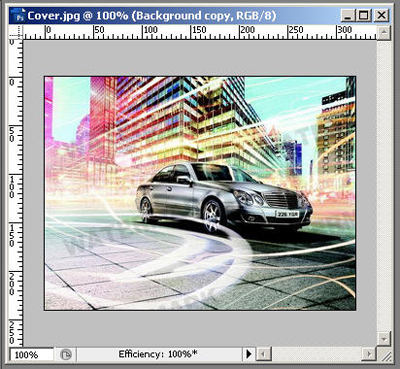Viewport: 400px width, 369px height.
Task: Click the ruler origin corner box
Action: (16, 32)
